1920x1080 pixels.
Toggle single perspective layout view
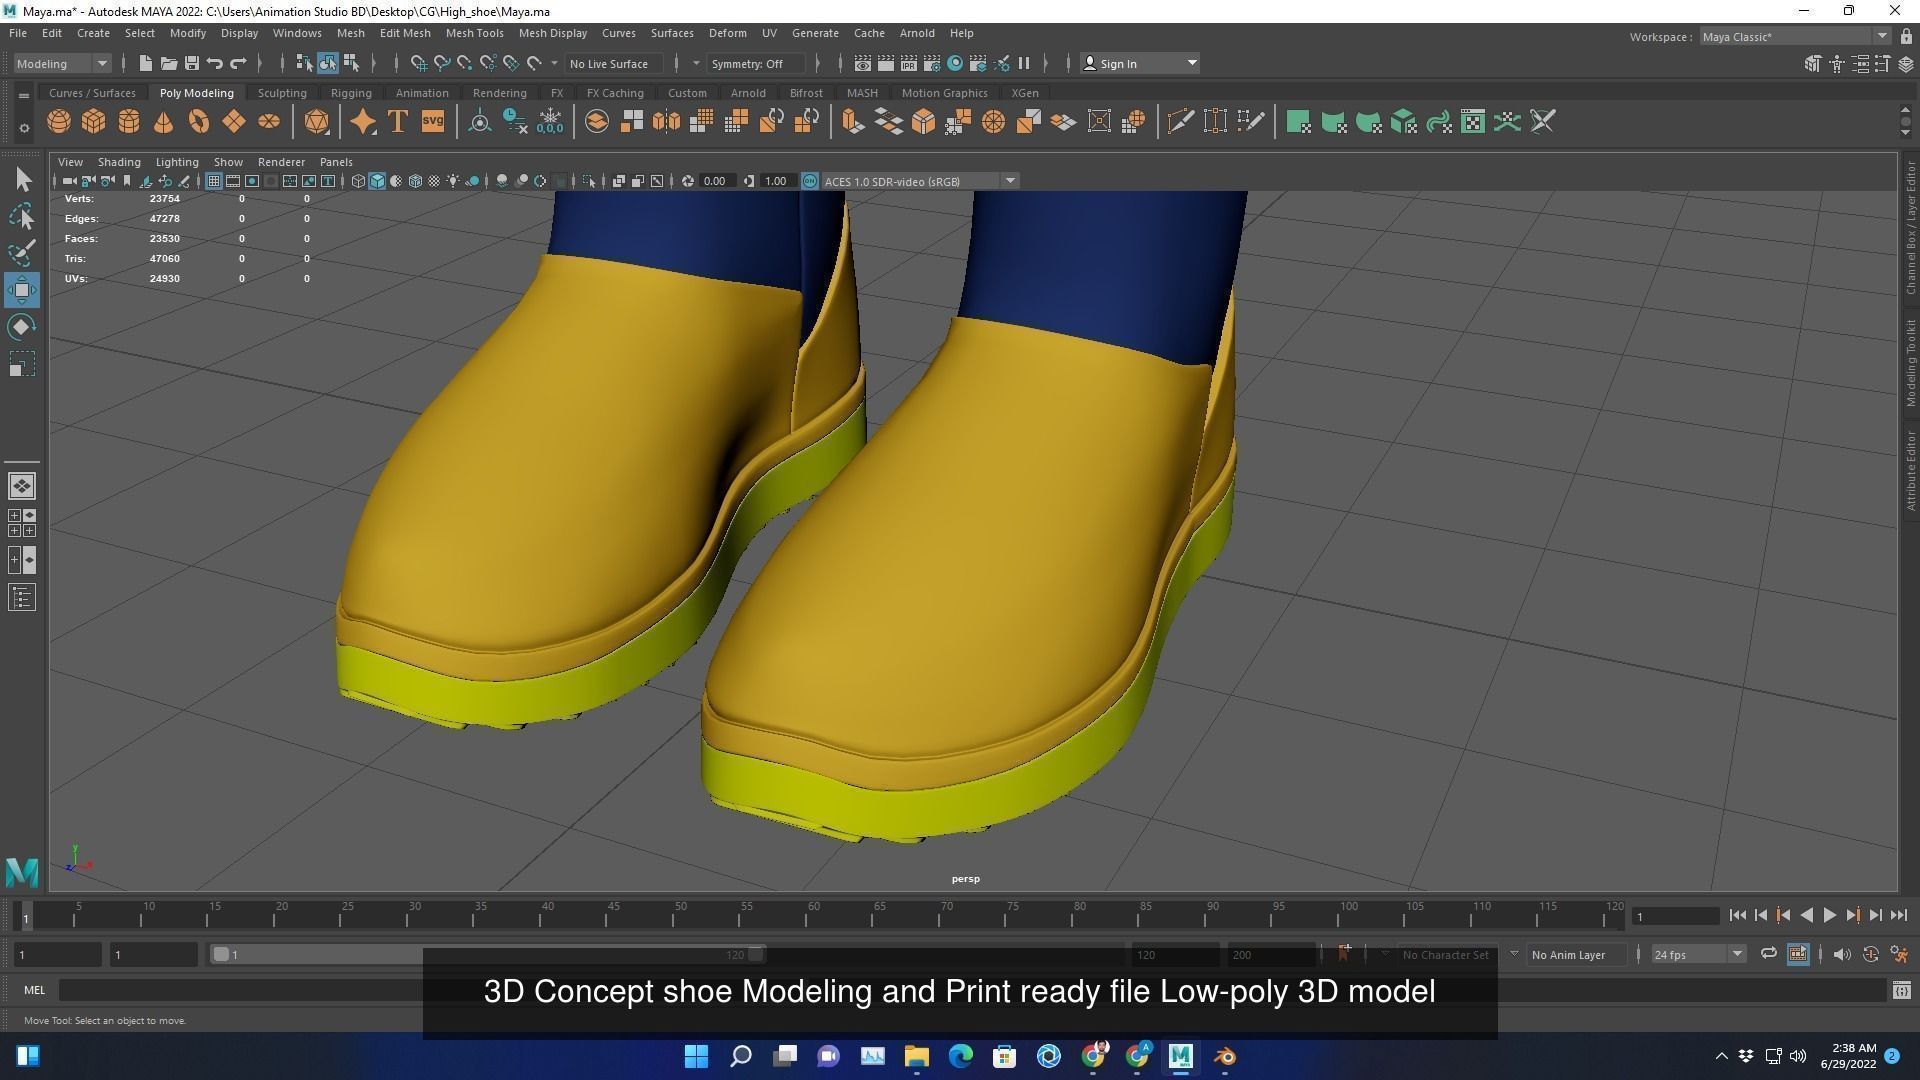[x=22, y=486]
